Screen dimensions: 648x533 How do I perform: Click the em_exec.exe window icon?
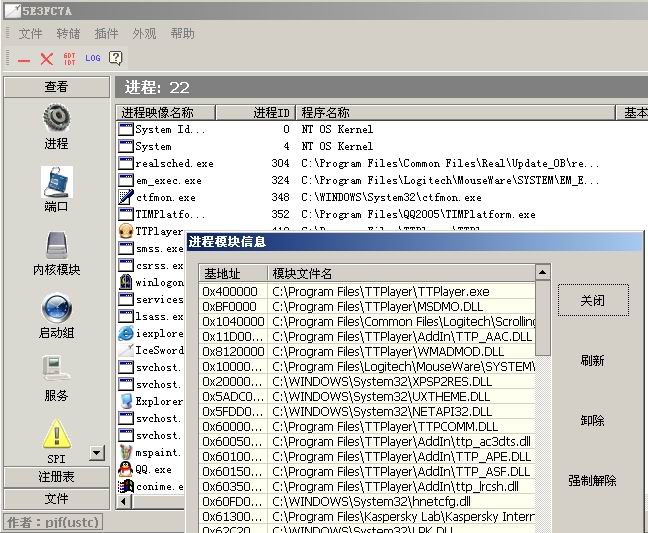pyautogui.click(x=126, y=180)
